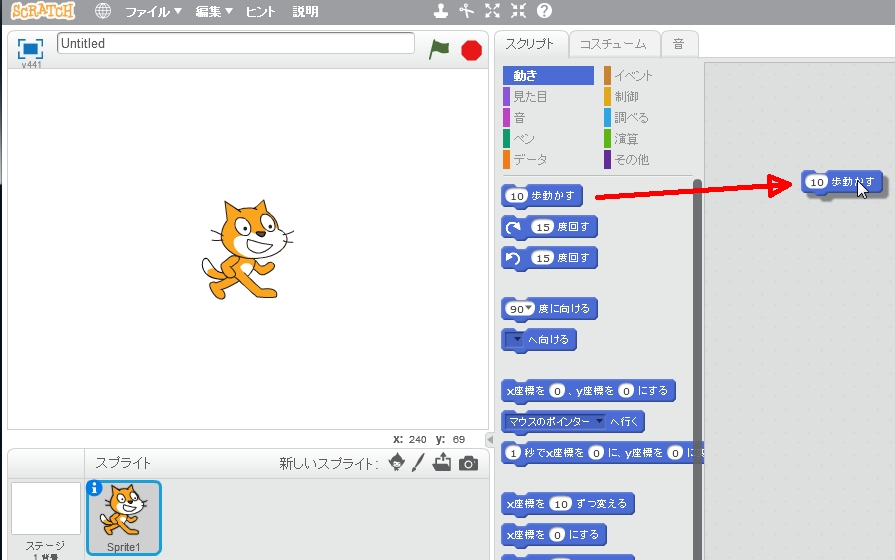Select the Grow sprite tool
Image resolution: width=895 pixels, height=560 pixels.
(492, 10)
